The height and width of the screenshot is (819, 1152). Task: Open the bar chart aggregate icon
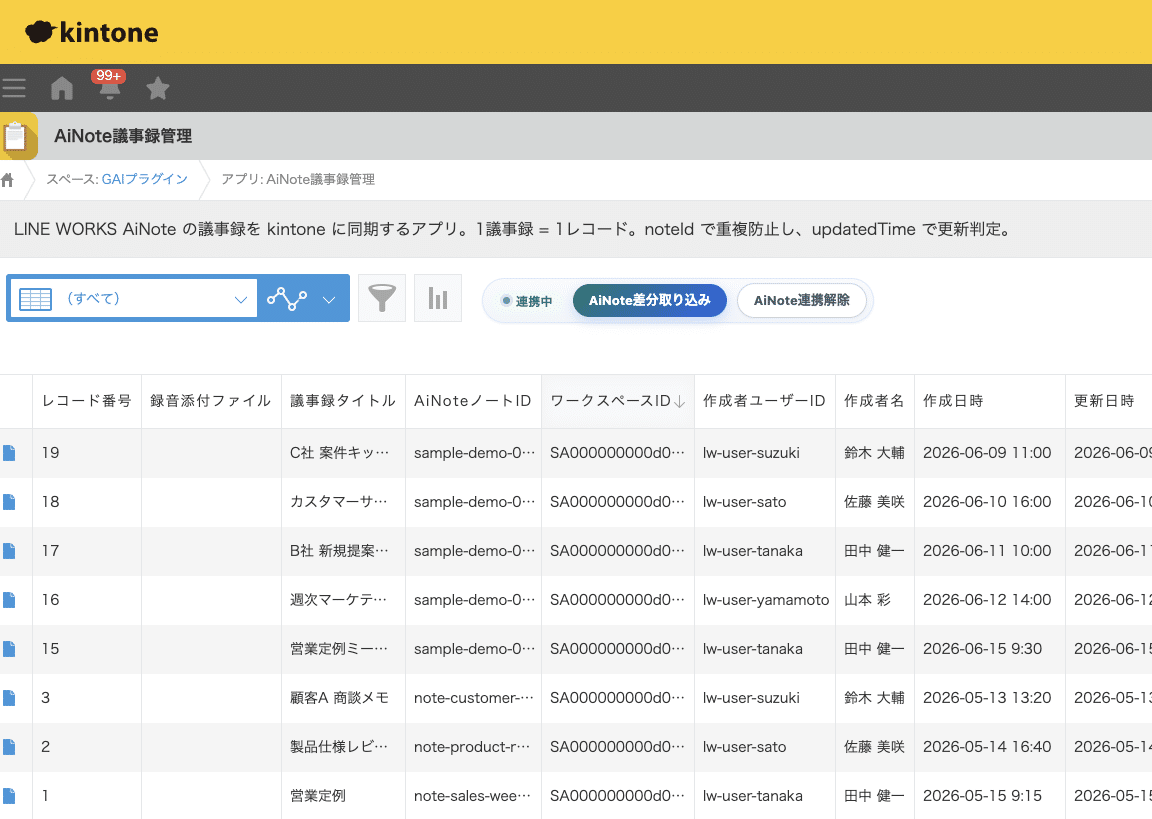(x=438, y=298)
